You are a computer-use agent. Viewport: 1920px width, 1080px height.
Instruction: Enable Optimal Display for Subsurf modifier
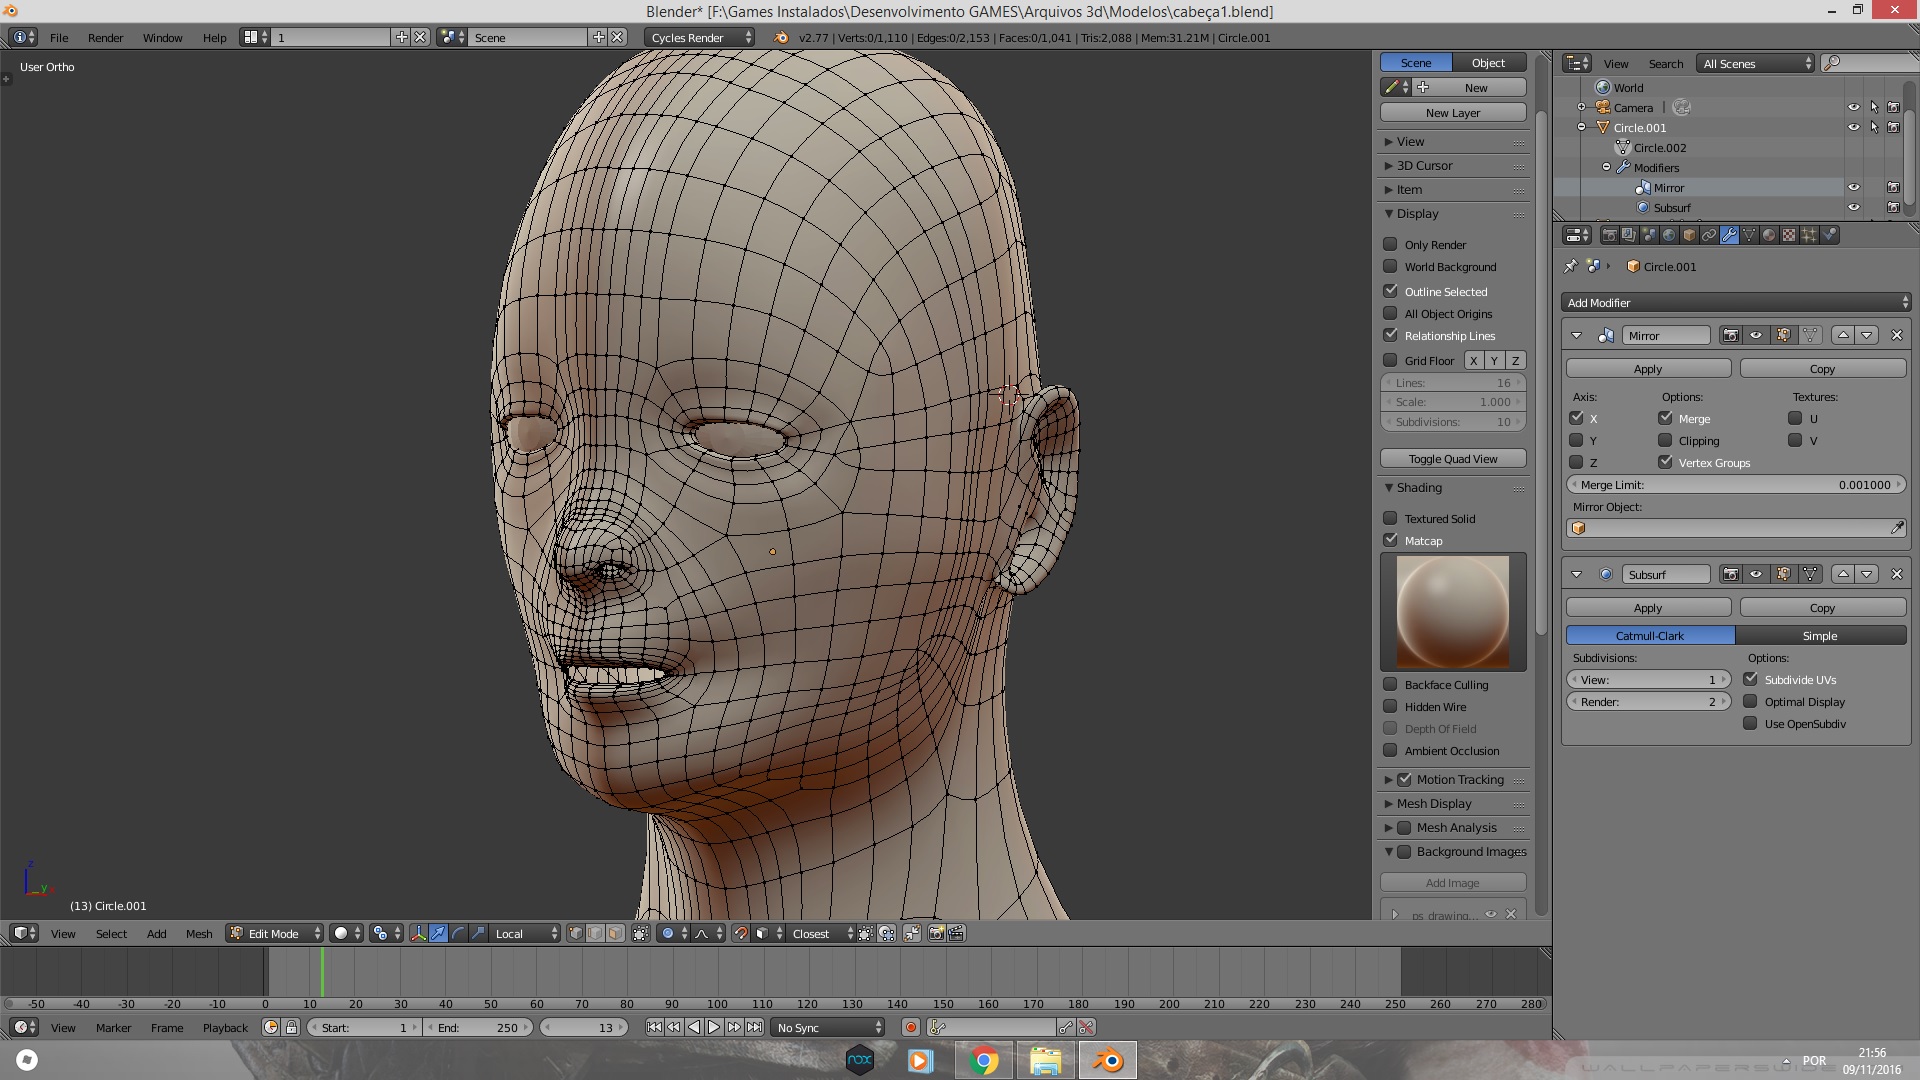point(1750,701)
